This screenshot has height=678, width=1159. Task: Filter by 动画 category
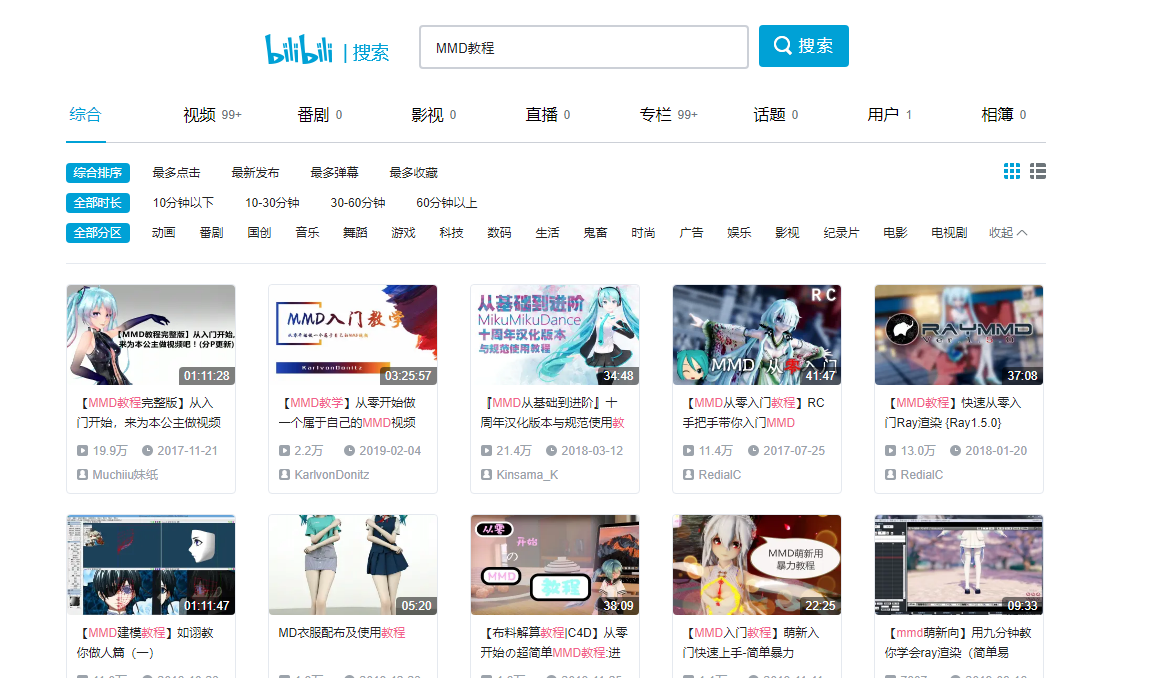pyautogui.click(x=163, y=233)
